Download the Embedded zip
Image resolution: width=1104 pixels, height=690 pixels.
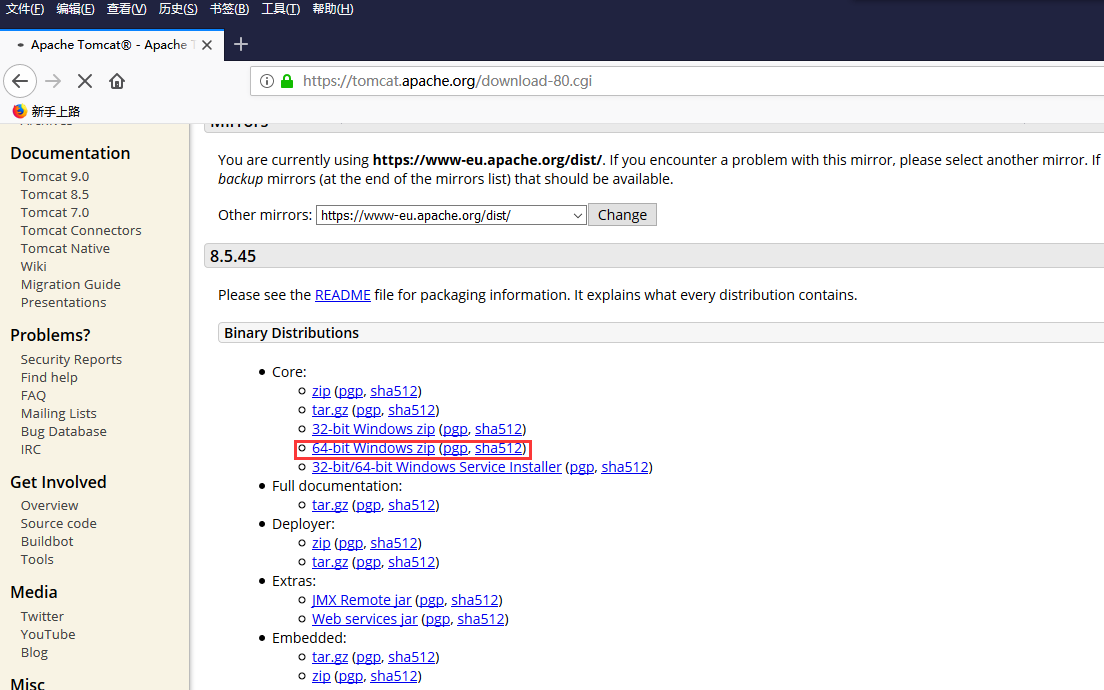(321, 676)
